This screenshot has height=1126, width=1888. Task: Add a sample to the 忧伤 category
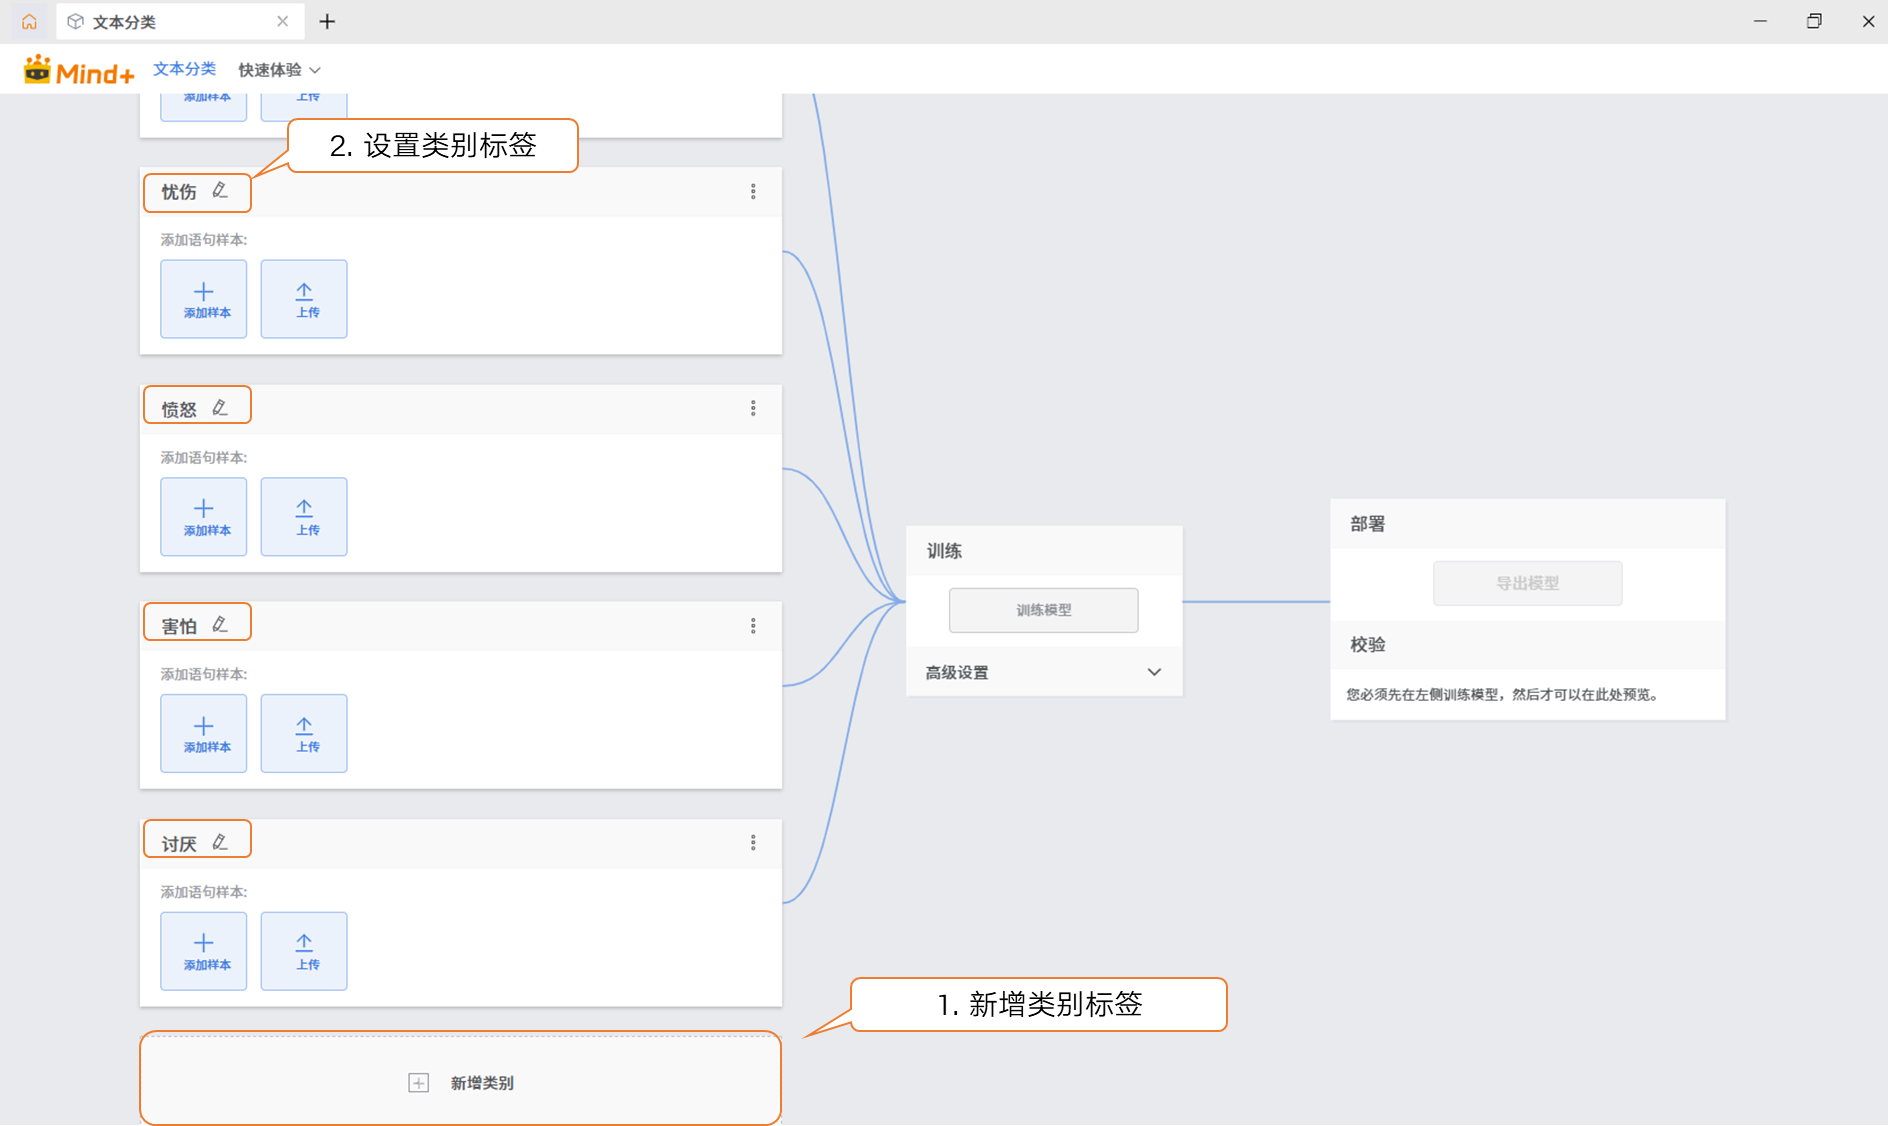(204, 299)
